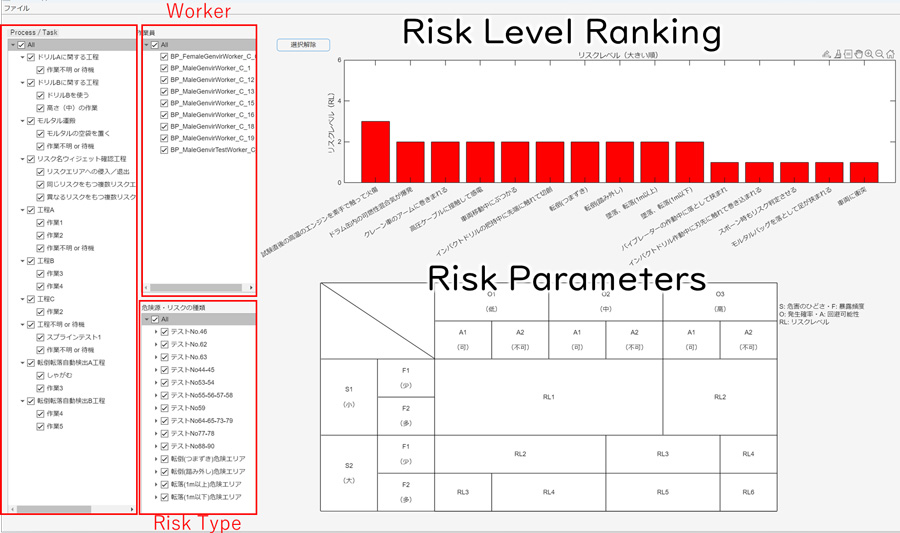
Task: Restore chart view with the home icon
Action: point(890,54)
